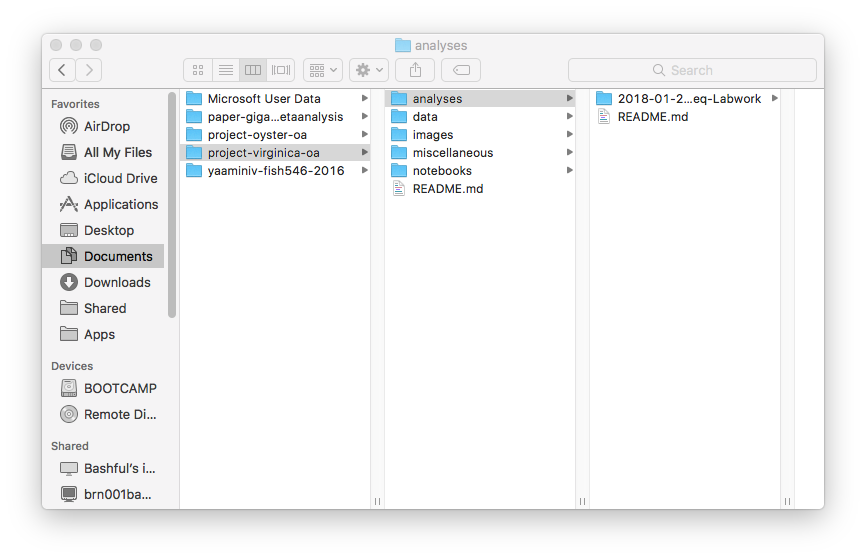
Task: Click the first column resize handle
Action: coord(377,501)
